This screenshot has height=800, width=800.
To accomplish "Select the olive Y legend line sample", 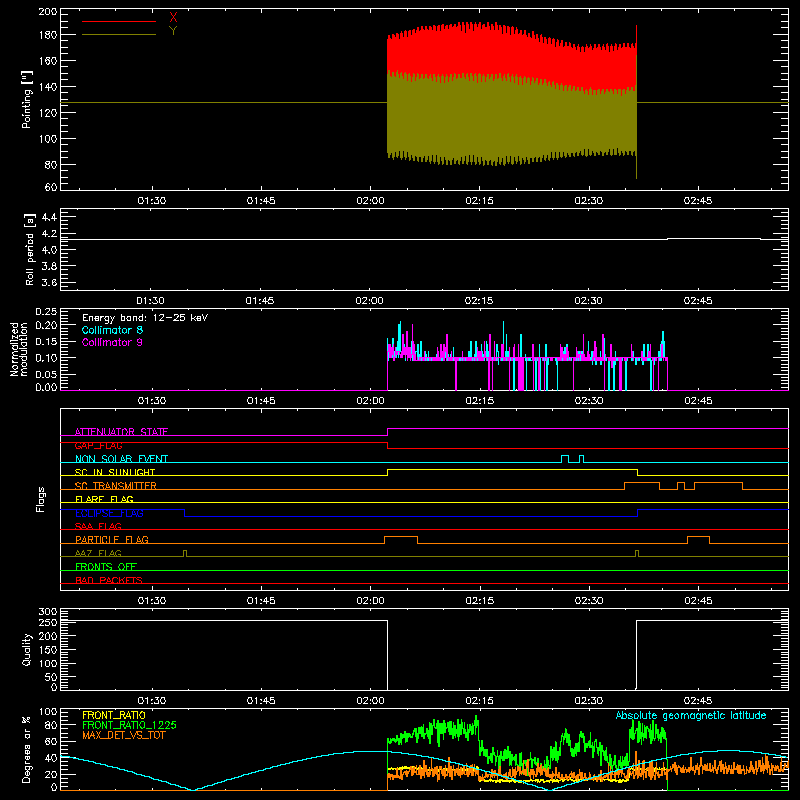I will (x=119, y=35).
